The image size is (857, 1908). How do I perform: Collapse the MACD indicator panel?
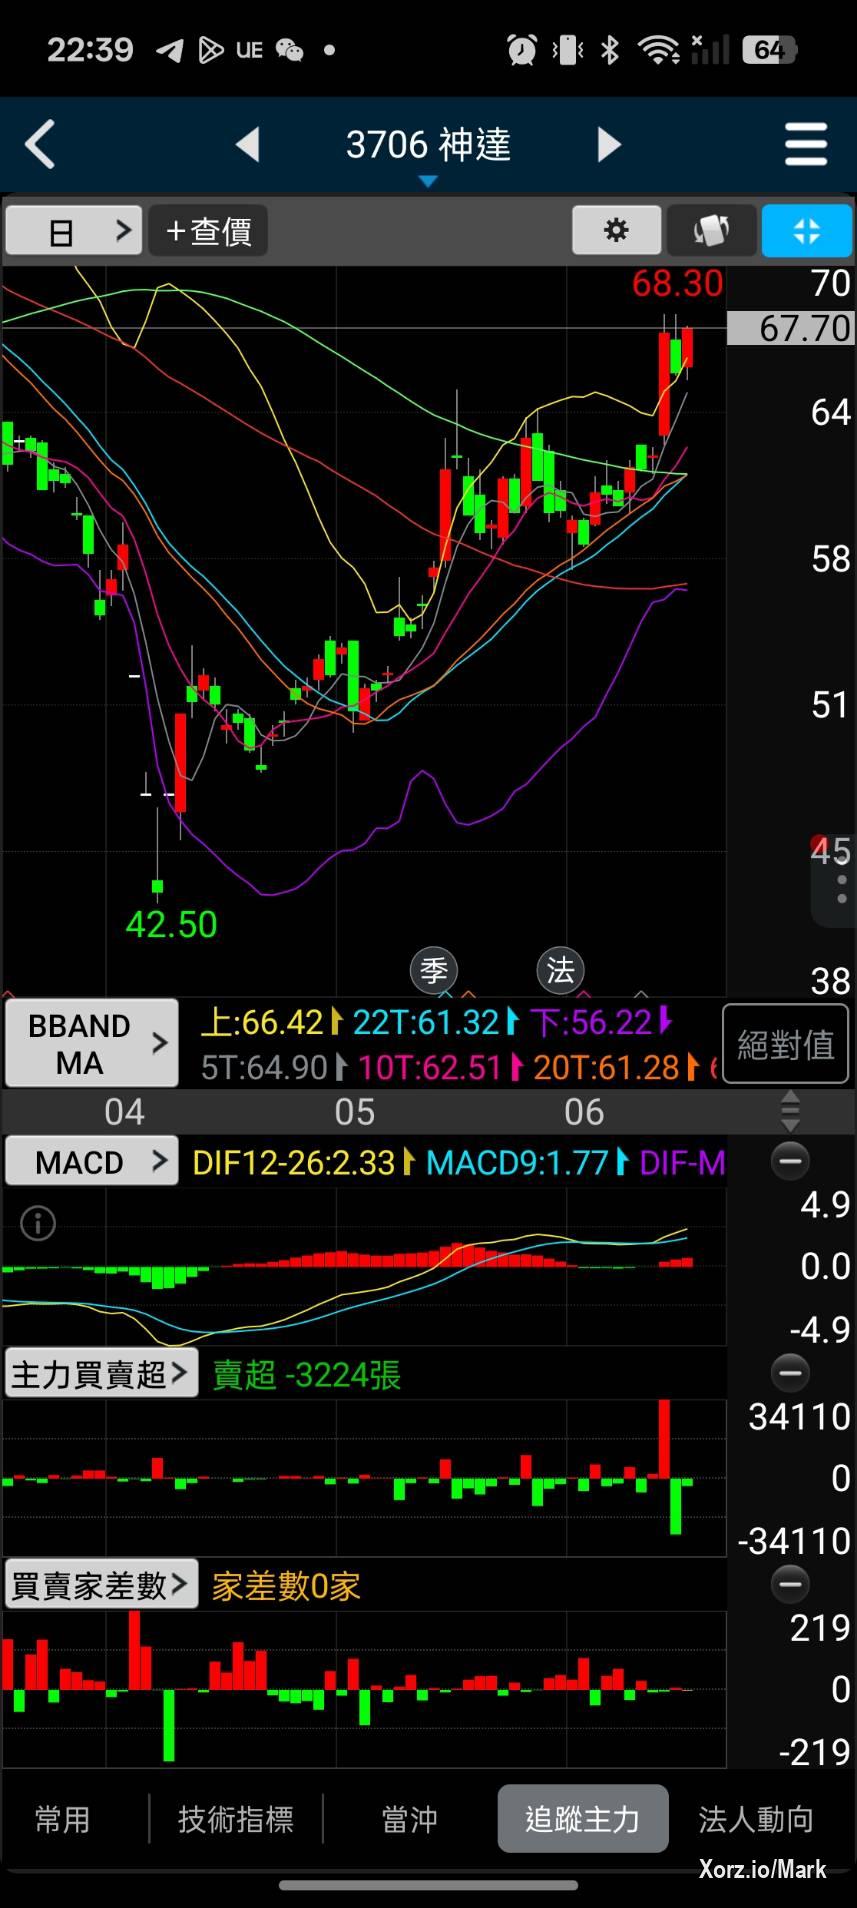coord(790,1161)
